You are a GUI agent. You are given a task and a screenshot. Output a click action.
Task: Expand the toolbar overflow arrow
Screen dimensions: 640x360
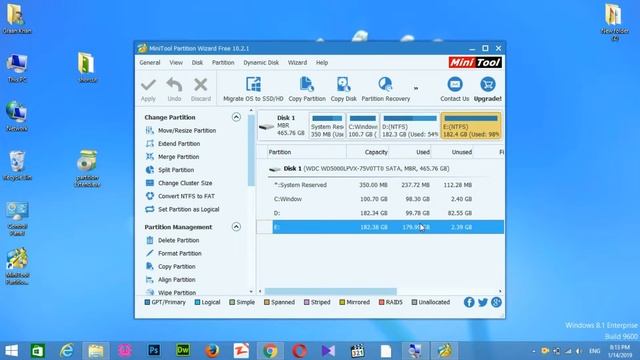[416, 88]
